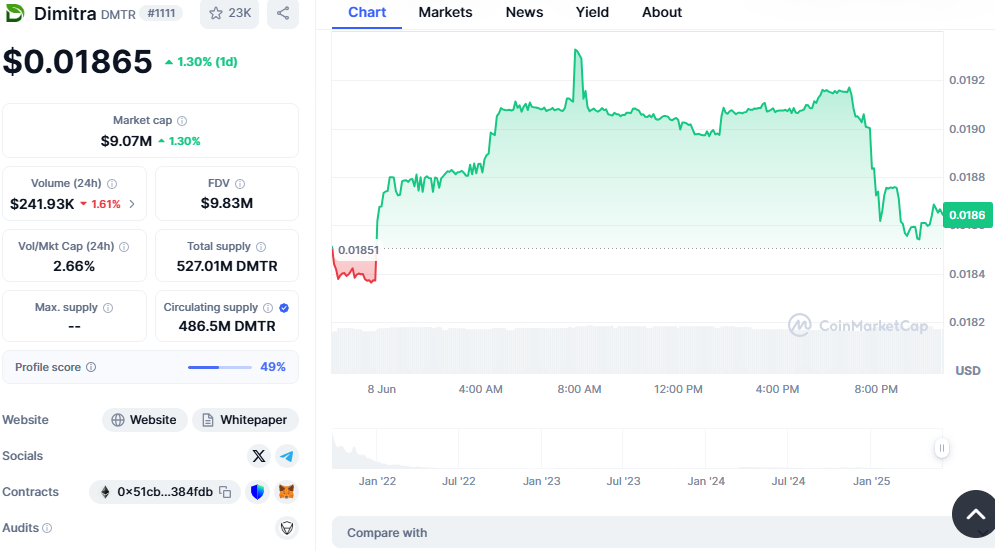Click Max. supply info icon

(108, 308)
